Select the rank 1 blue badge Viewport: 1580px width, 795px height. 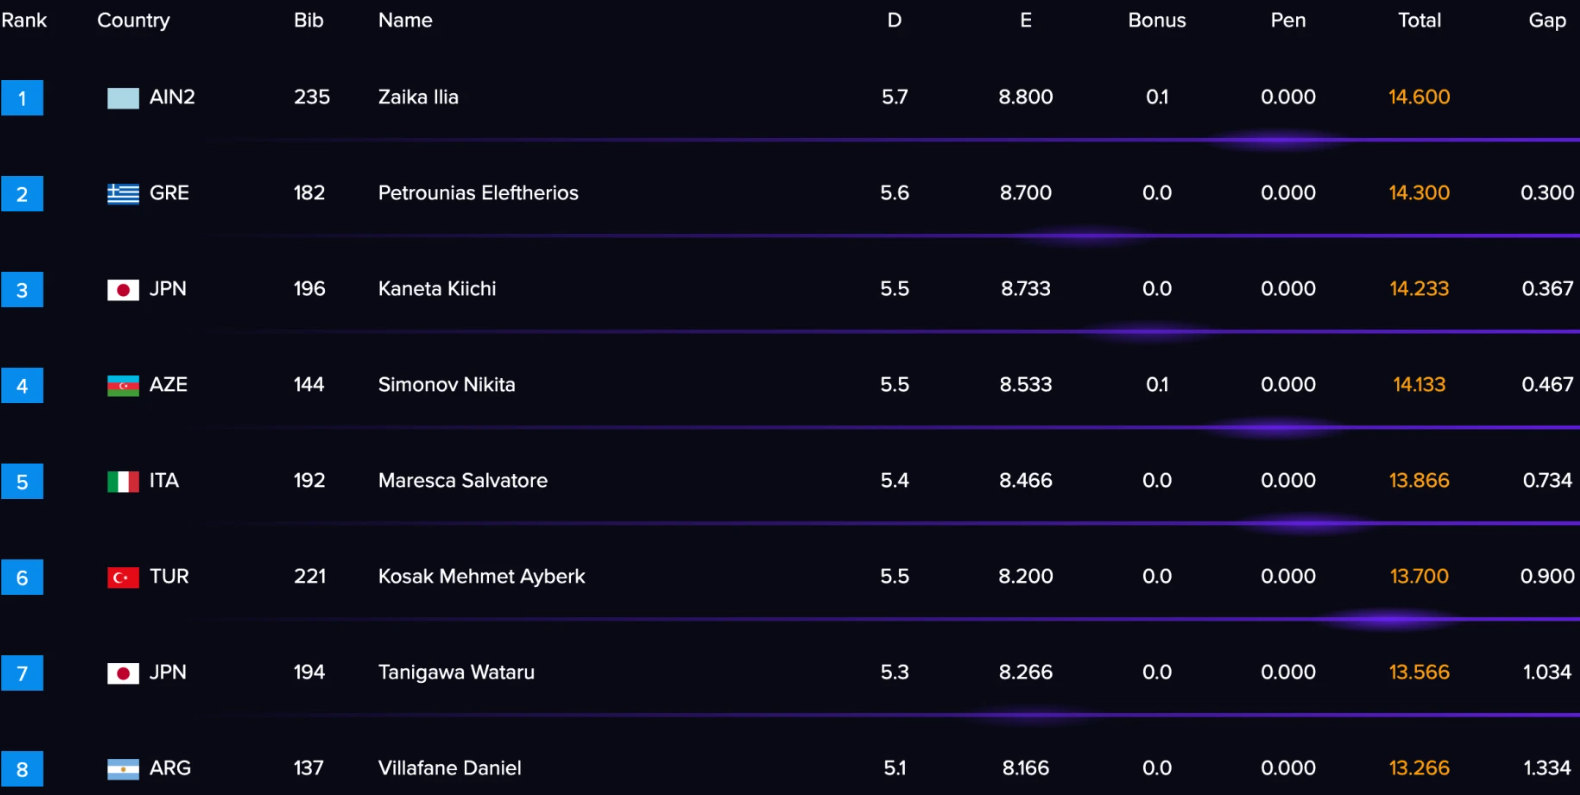pyautogui.click(x=22, y=98)
